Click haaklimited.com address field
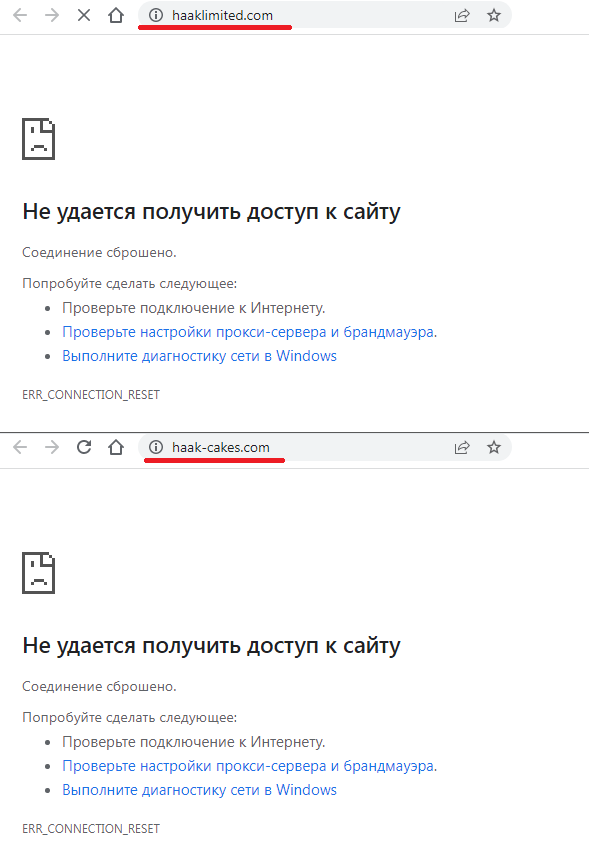This screenshot has height=848, width=589. 325,15
